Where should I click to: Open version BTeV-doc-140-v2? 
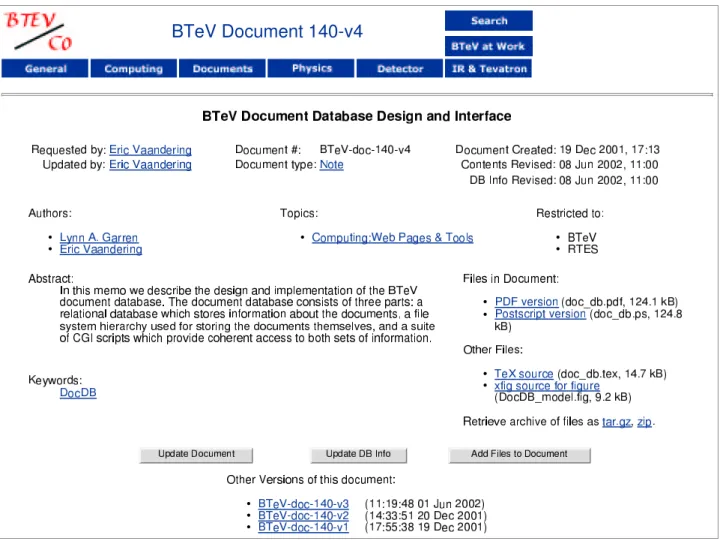coord(303,516)
